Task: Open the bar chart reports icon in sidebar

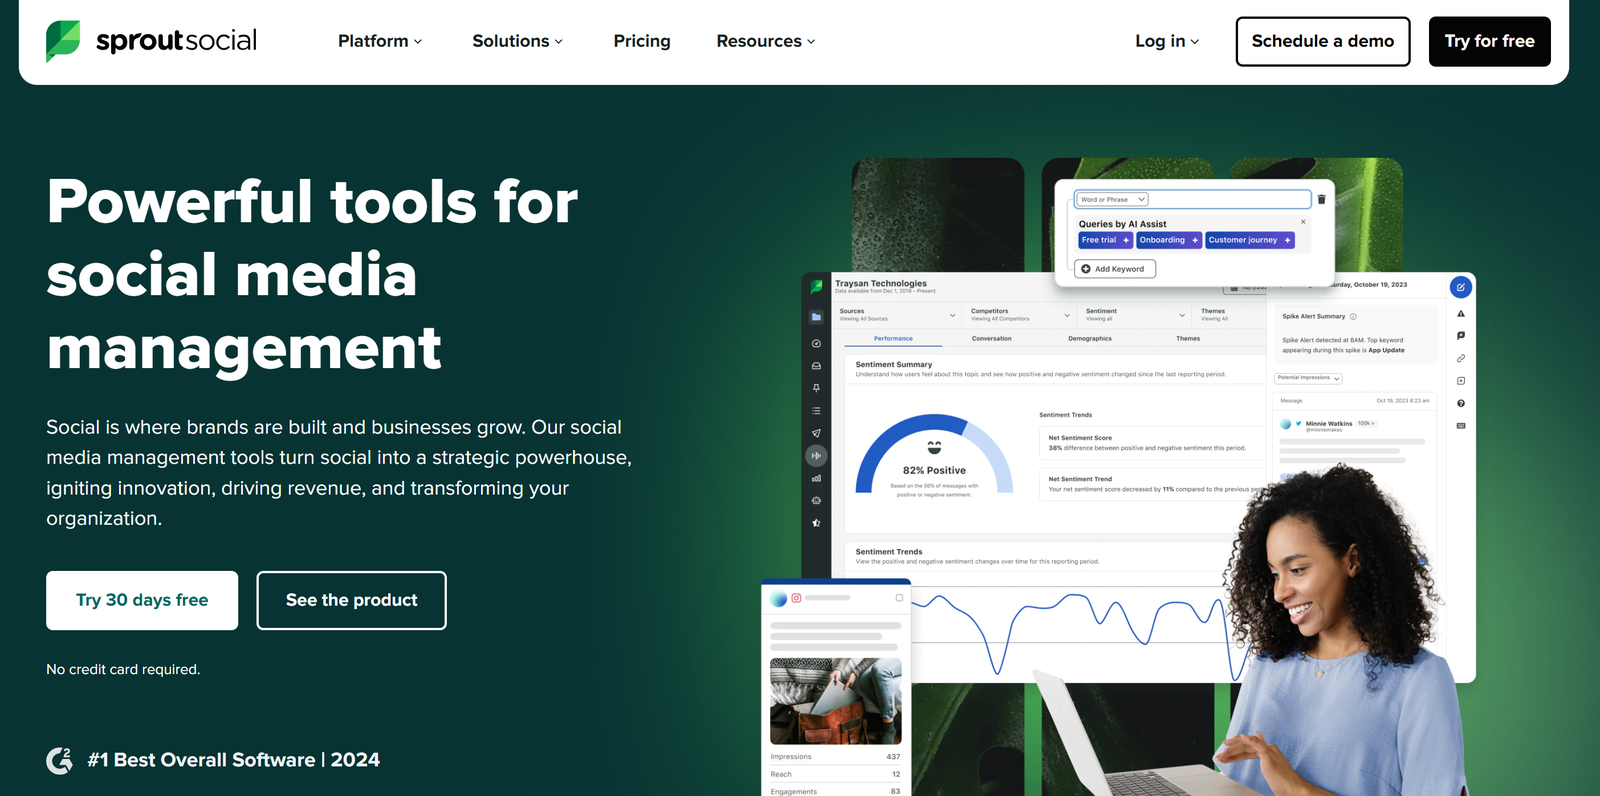Action: [816, 478]
